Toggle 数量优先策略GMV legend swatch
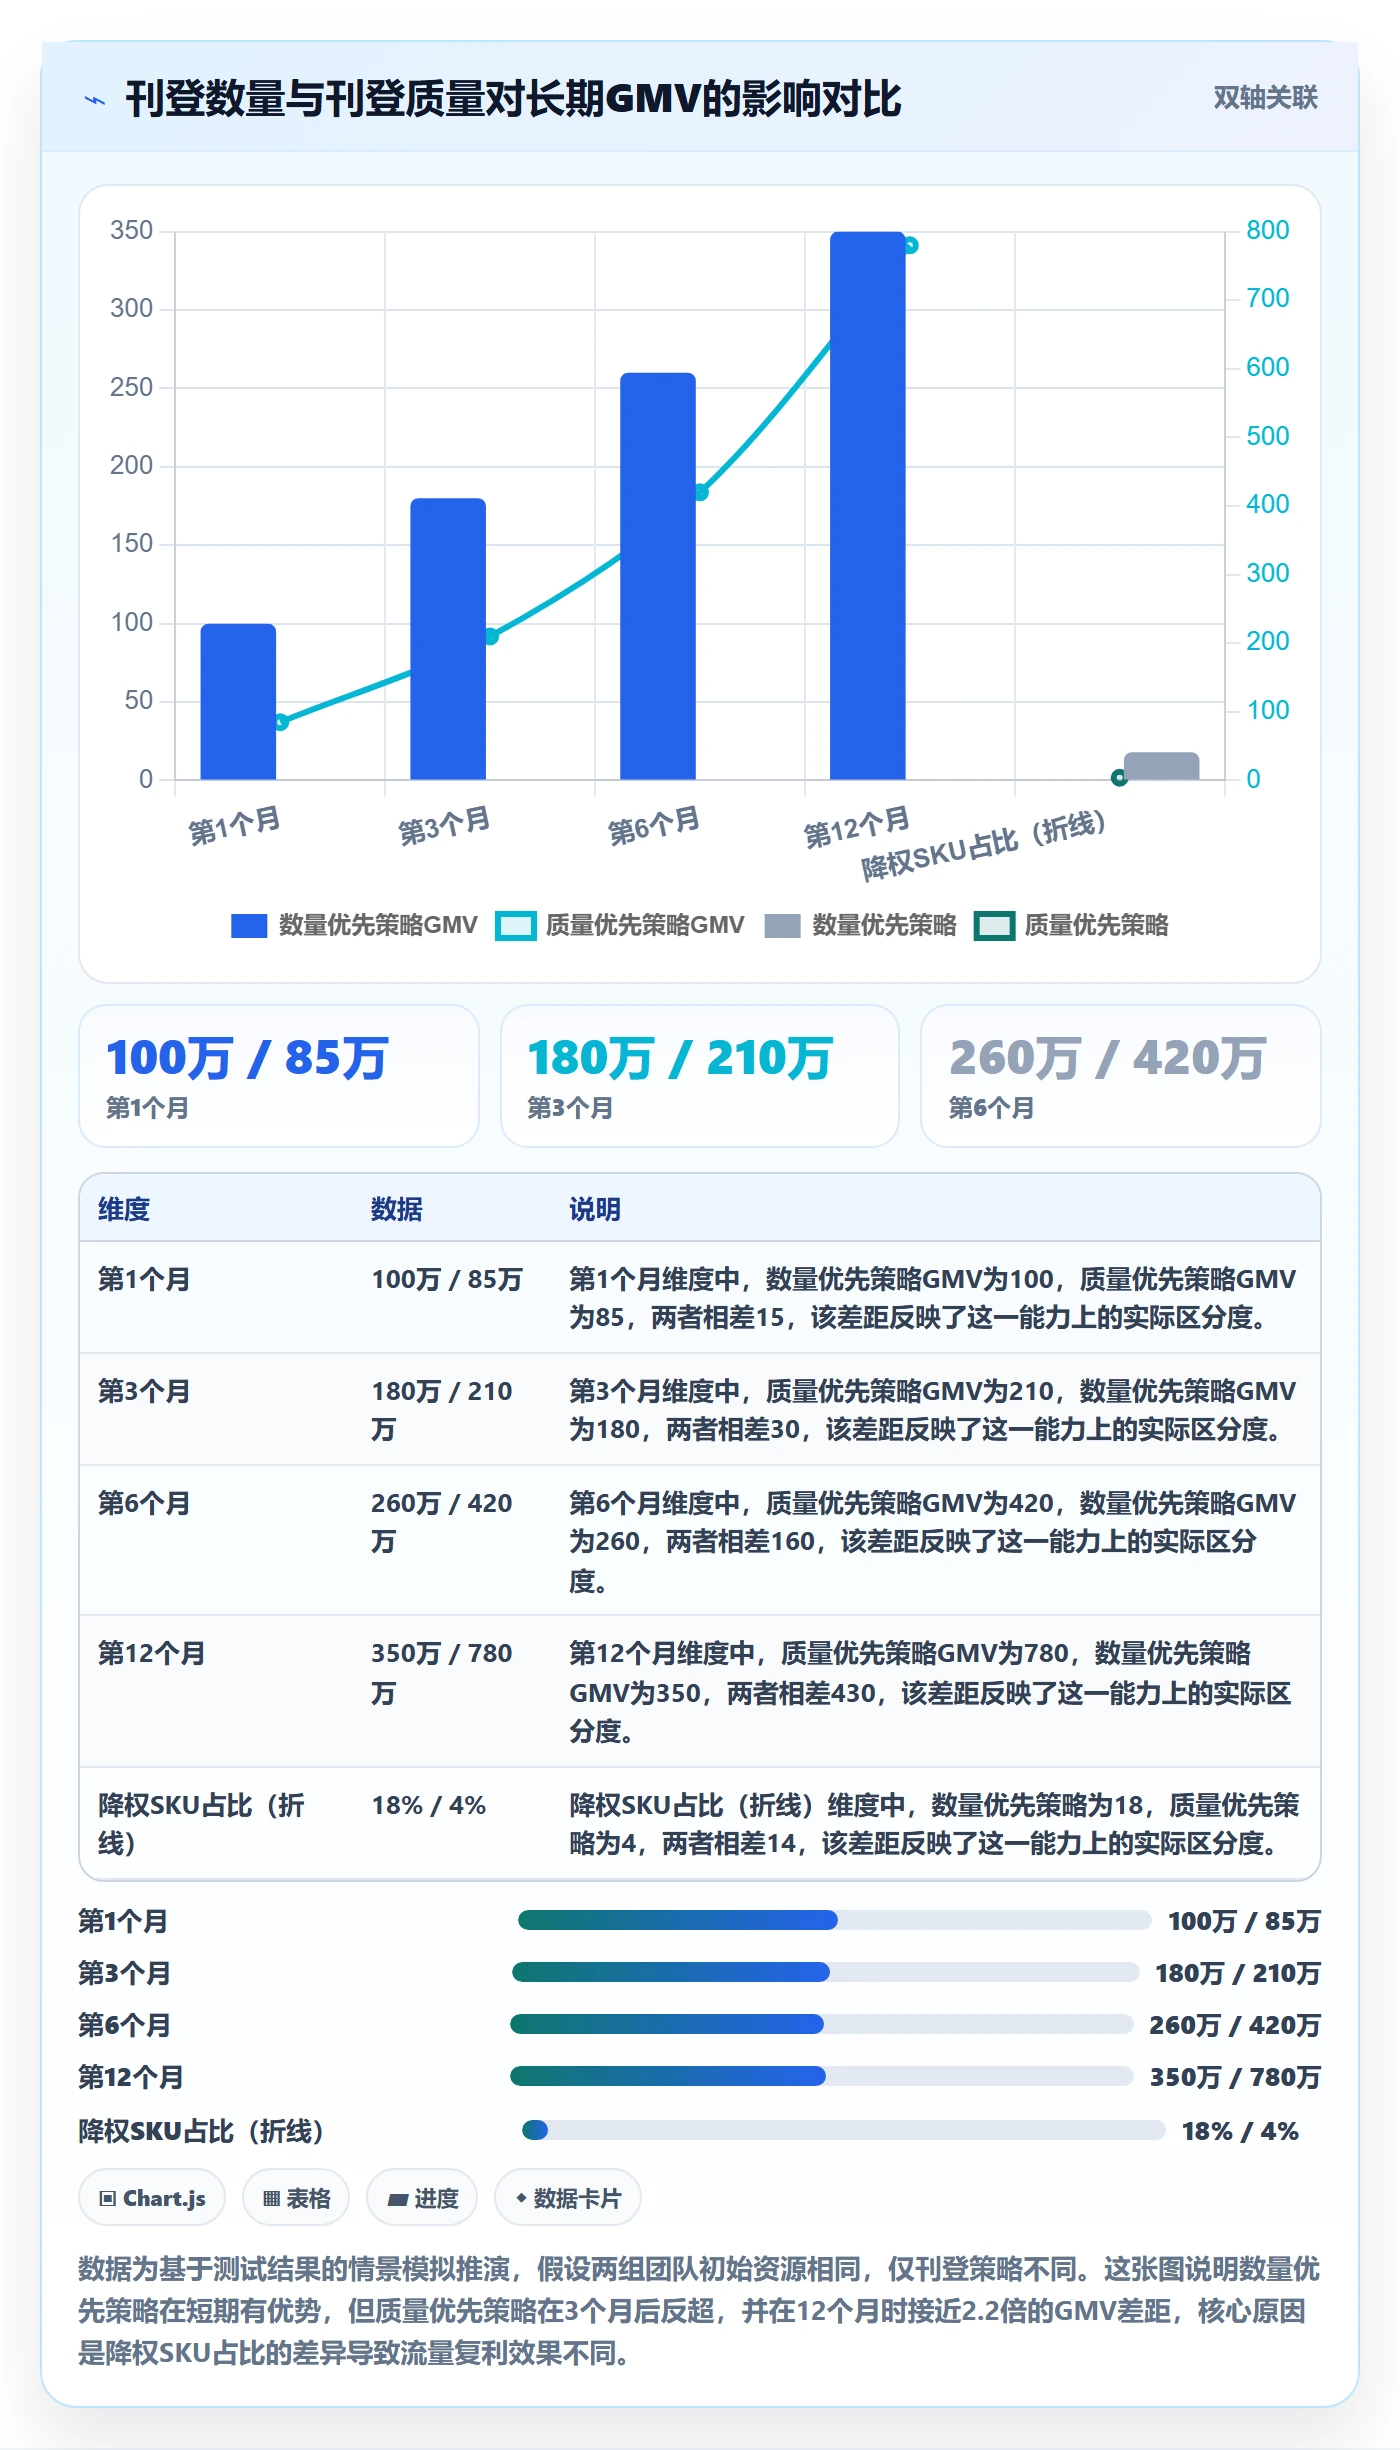This screenshot has width=1400, height=2450. point(249,926)
